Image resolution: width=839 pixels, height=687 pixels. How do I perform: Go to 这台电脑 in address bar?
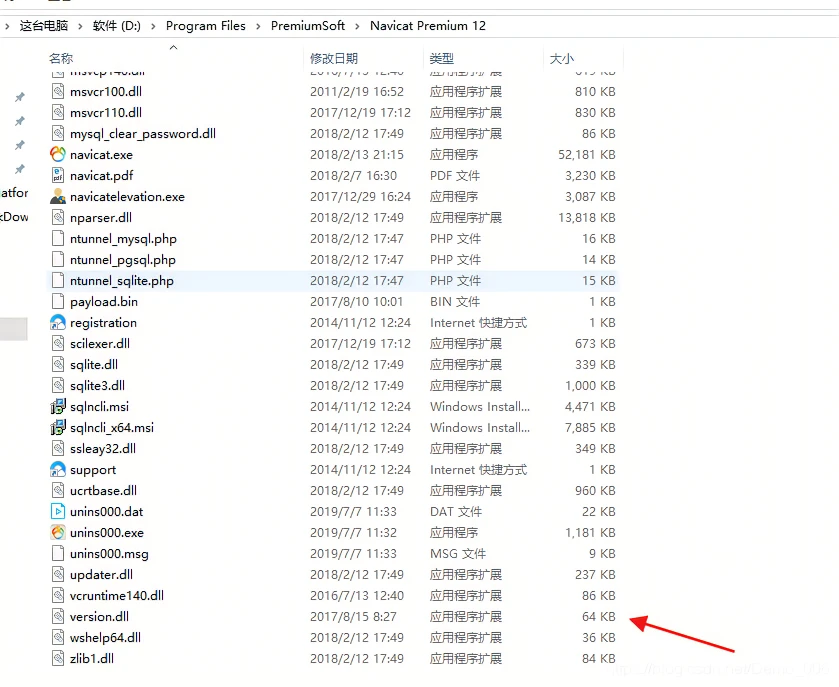(x=44, y=26)
